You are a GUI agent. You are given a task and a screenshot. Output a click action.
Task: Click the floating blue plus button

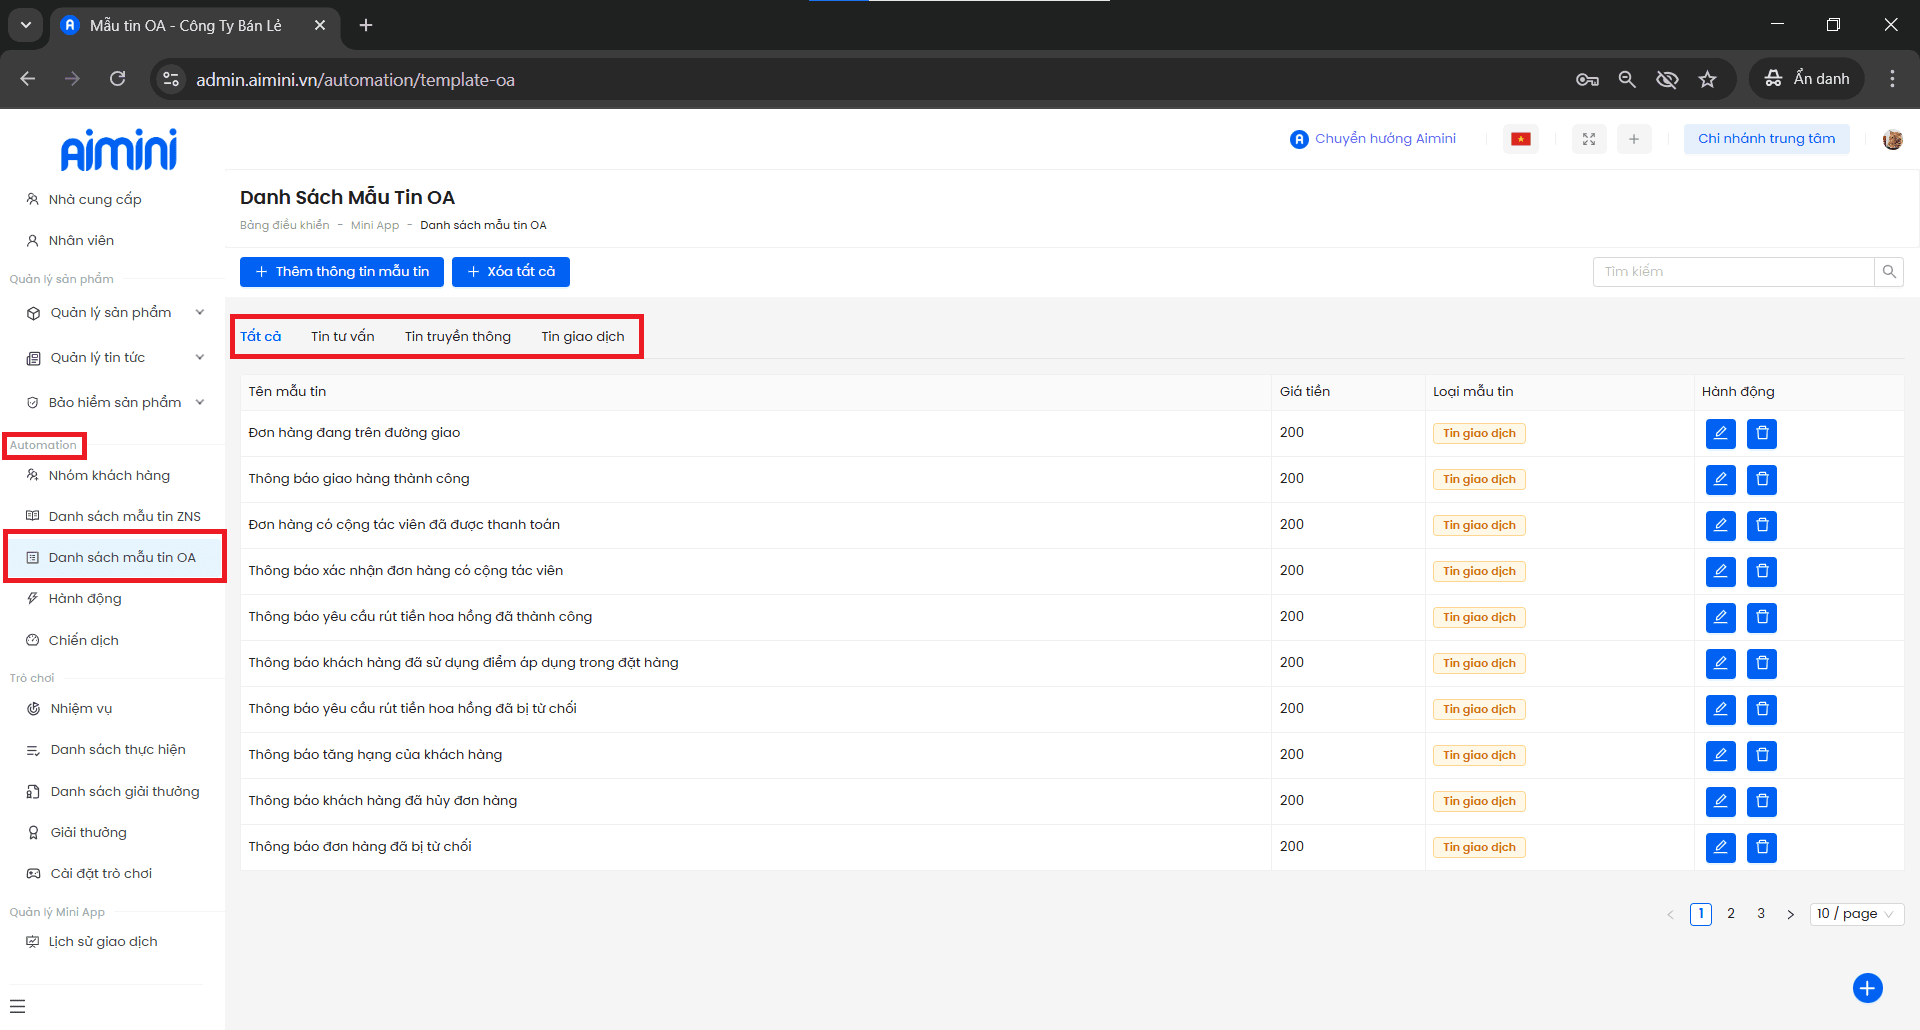tap(1867, 988)
